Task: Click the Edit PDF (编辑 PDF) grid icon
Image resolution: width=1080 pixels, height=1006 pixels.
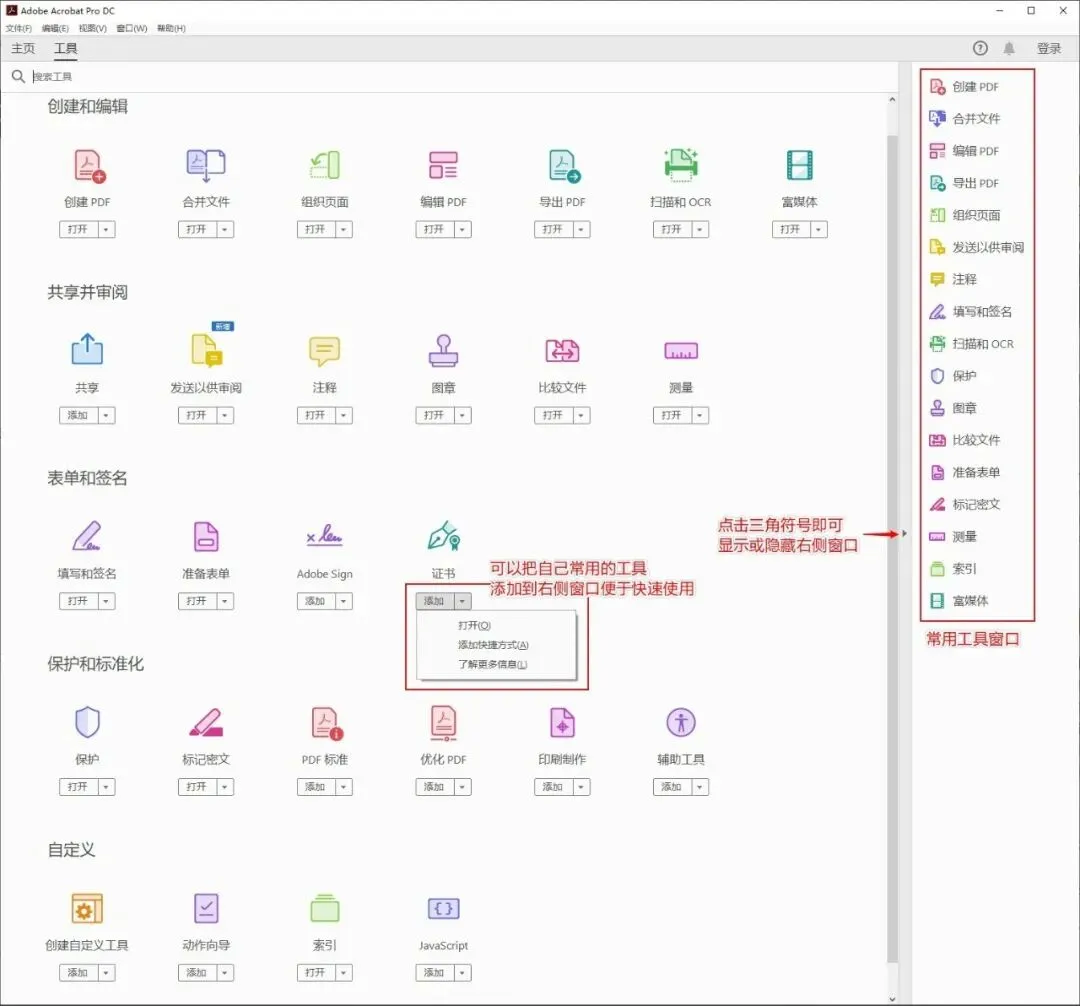Action: (443, 166)
